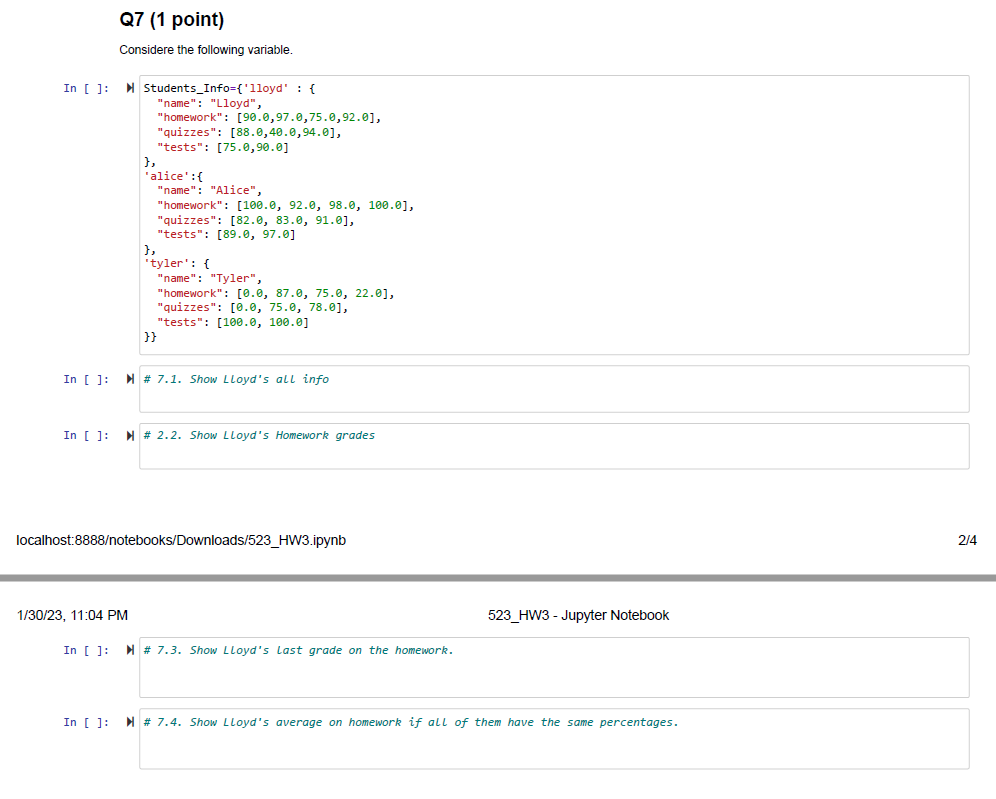Select the 'In [ ]:' prompt of Students_Info cell
The width and height of the screenshot is (996, 799).
[x=86, y=88]
